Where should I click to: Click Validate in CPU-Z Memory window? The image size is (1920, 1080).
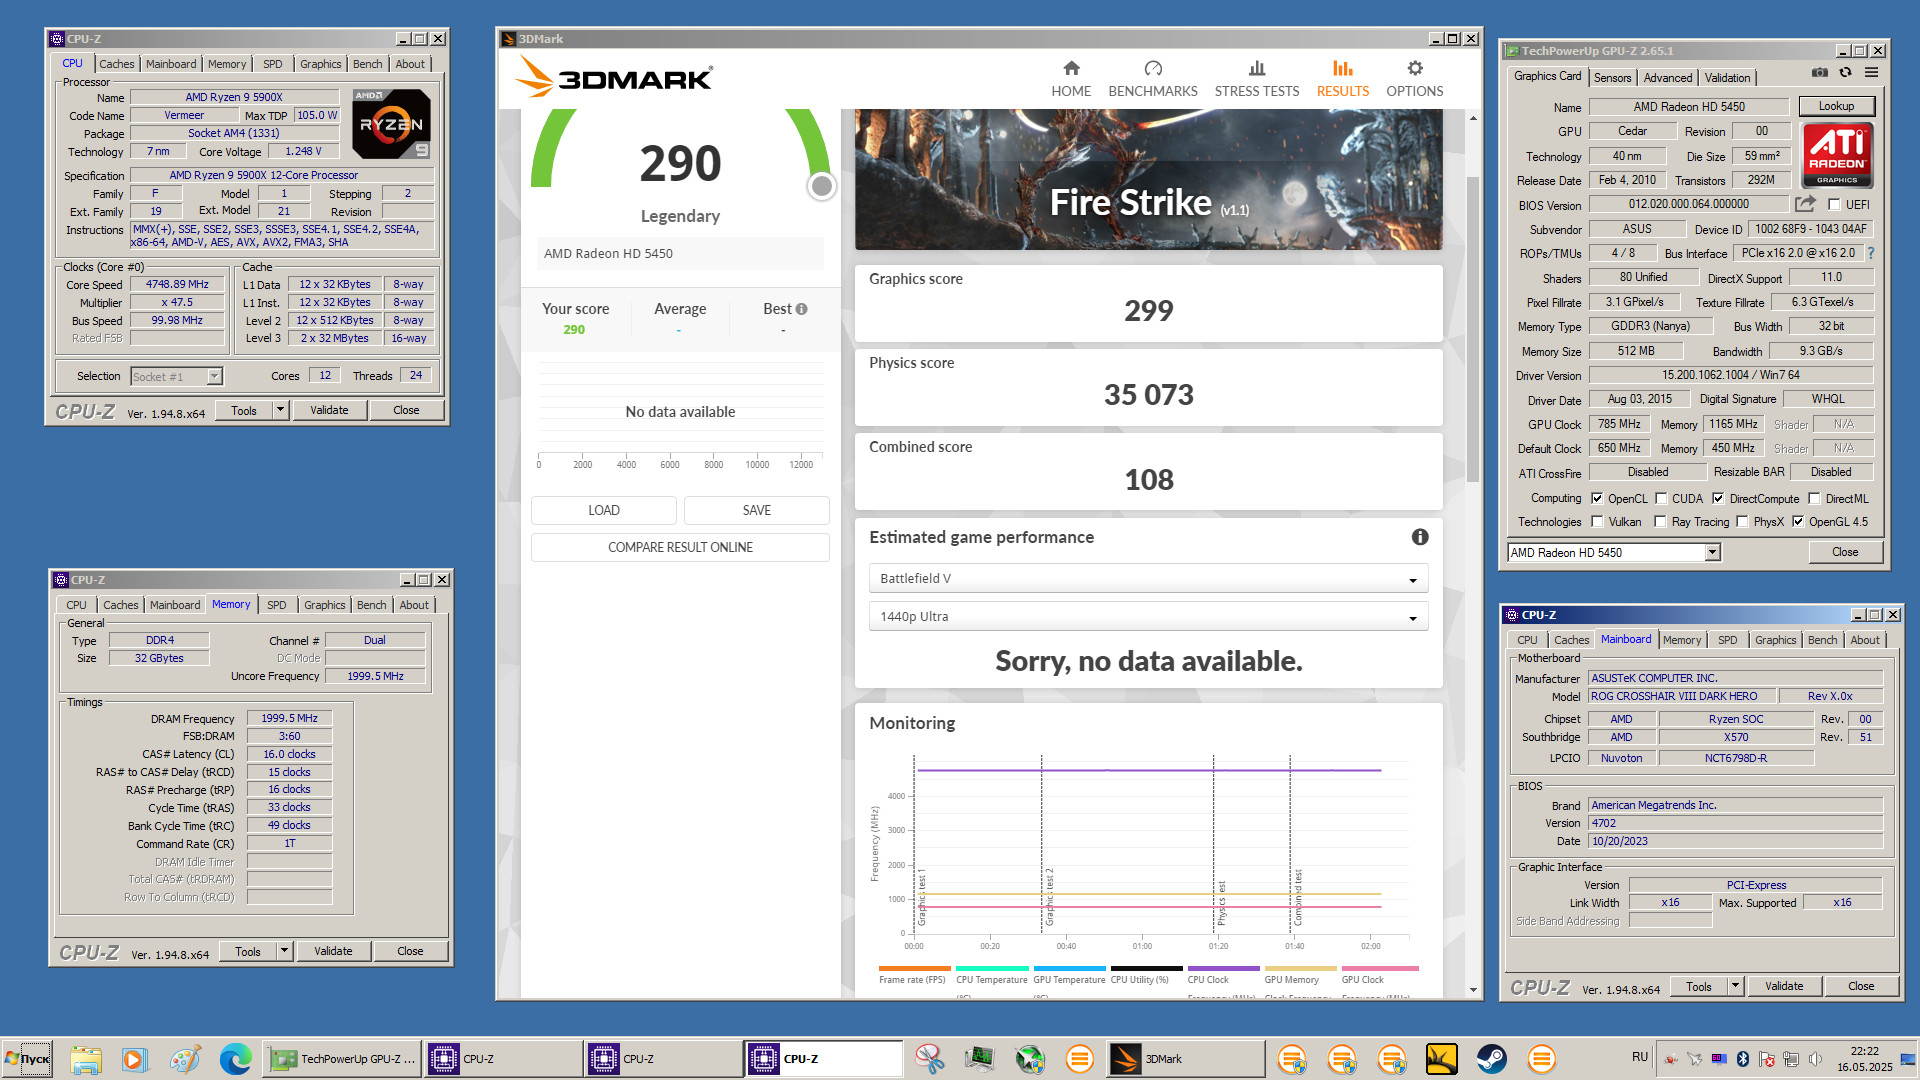pyautogui.click(x=333, y=951)
